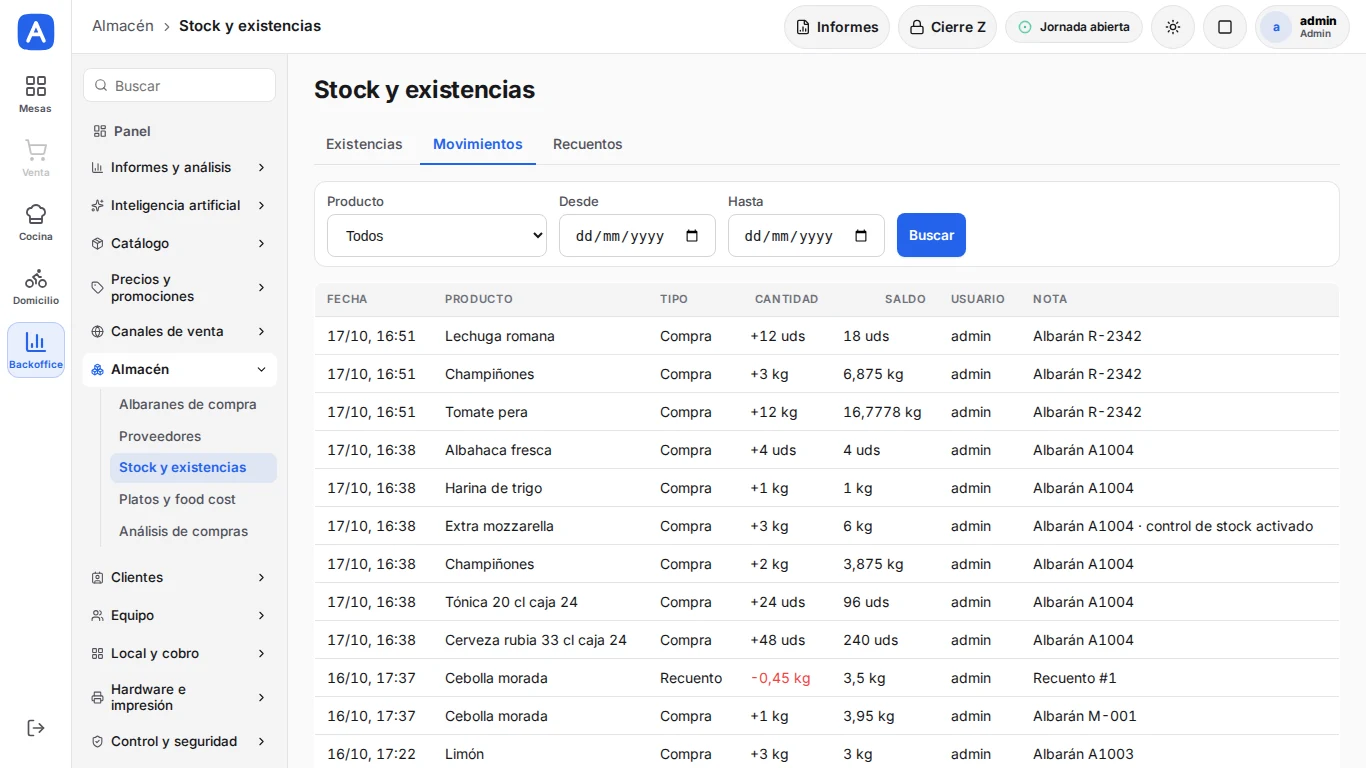Click the logout icon at rail bottom
Image resolution: width=1366 pixels, height=768 pixels.
tap(36, 728)
